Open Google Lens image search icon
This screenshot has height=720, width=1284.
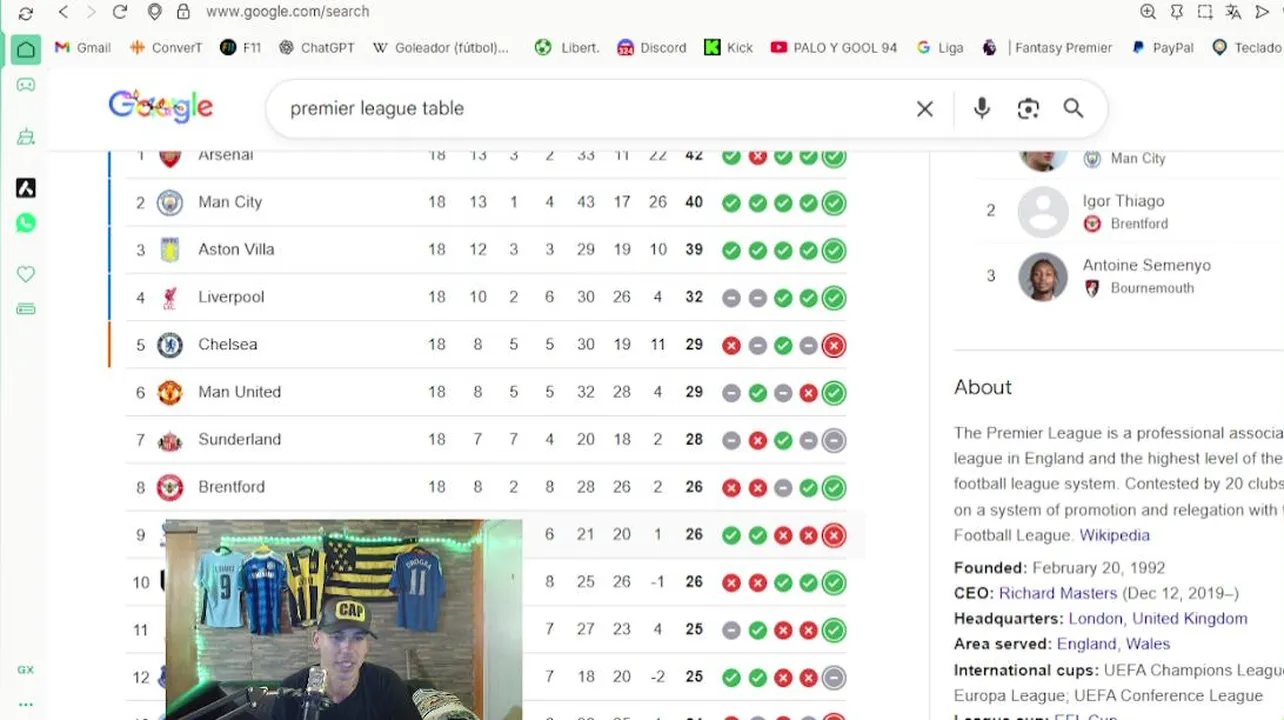[x=1028, y=109]
